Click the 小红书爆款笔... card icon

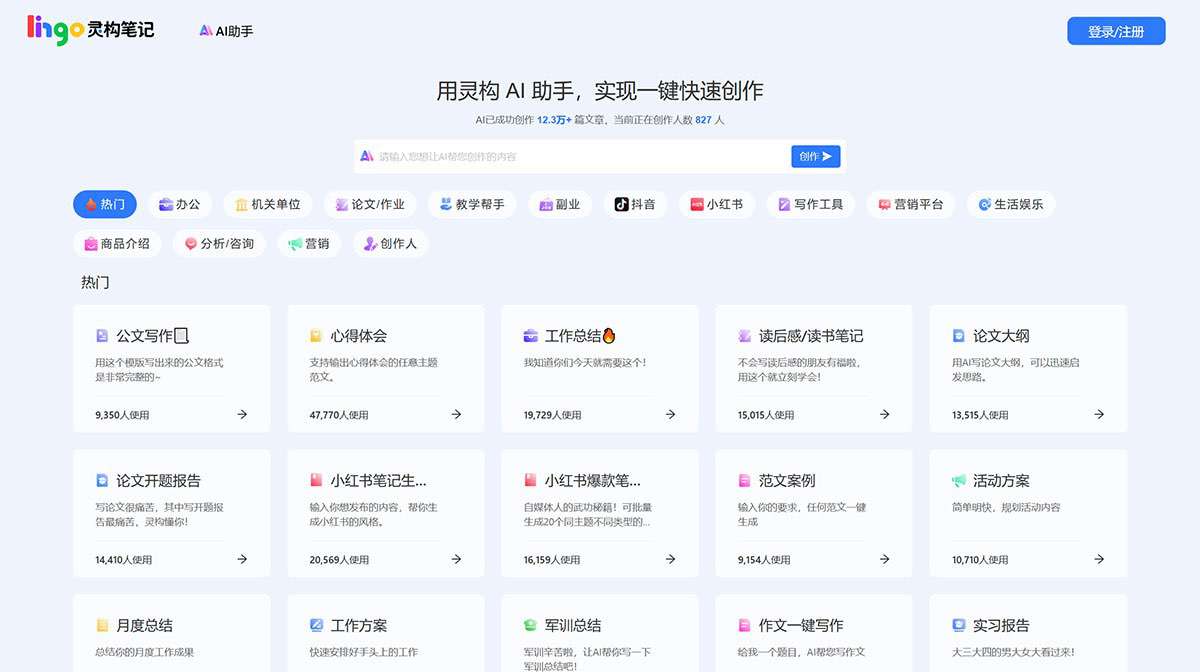click(x=531, y=480)
